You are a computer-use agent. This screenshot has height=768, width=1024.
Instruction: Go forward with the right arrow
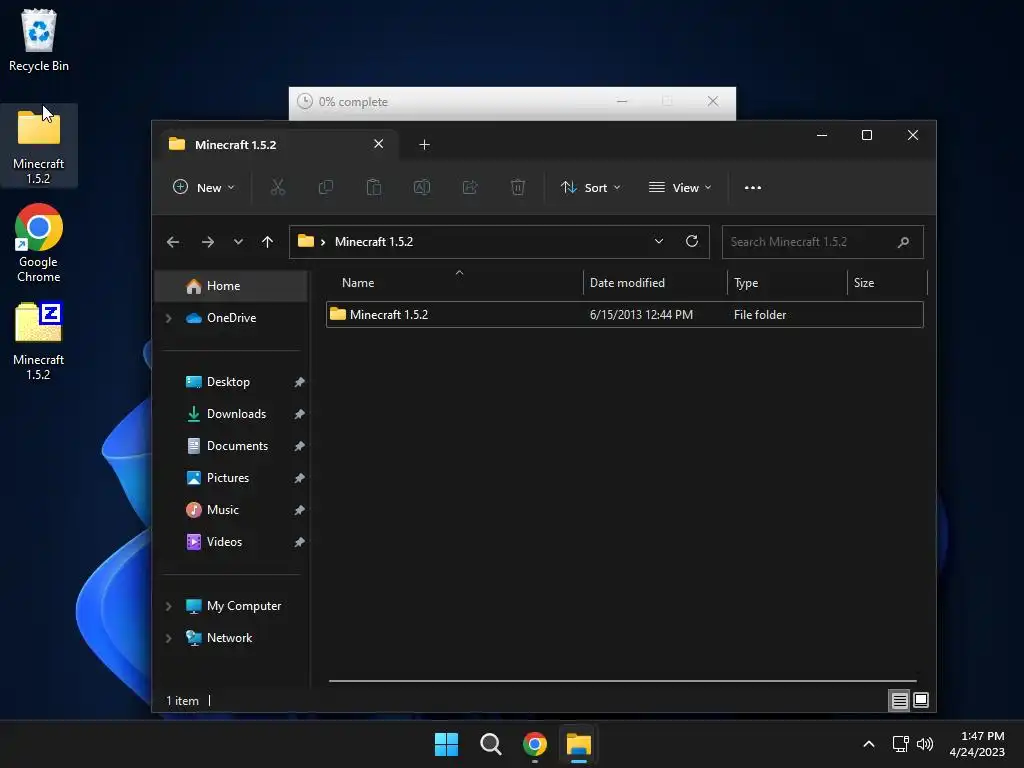pos(208,242)
